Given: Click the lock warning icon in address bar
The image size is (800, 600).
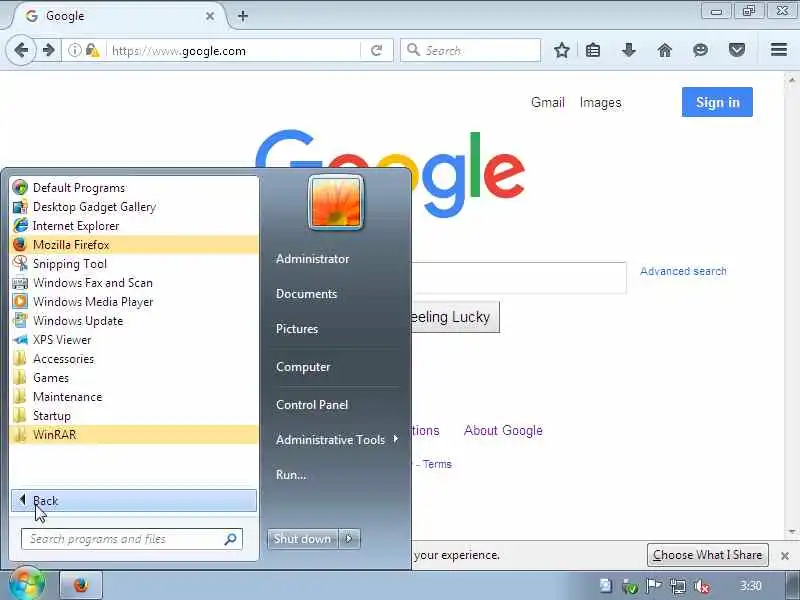Looking at the screenshot, I should coord(92,51).
